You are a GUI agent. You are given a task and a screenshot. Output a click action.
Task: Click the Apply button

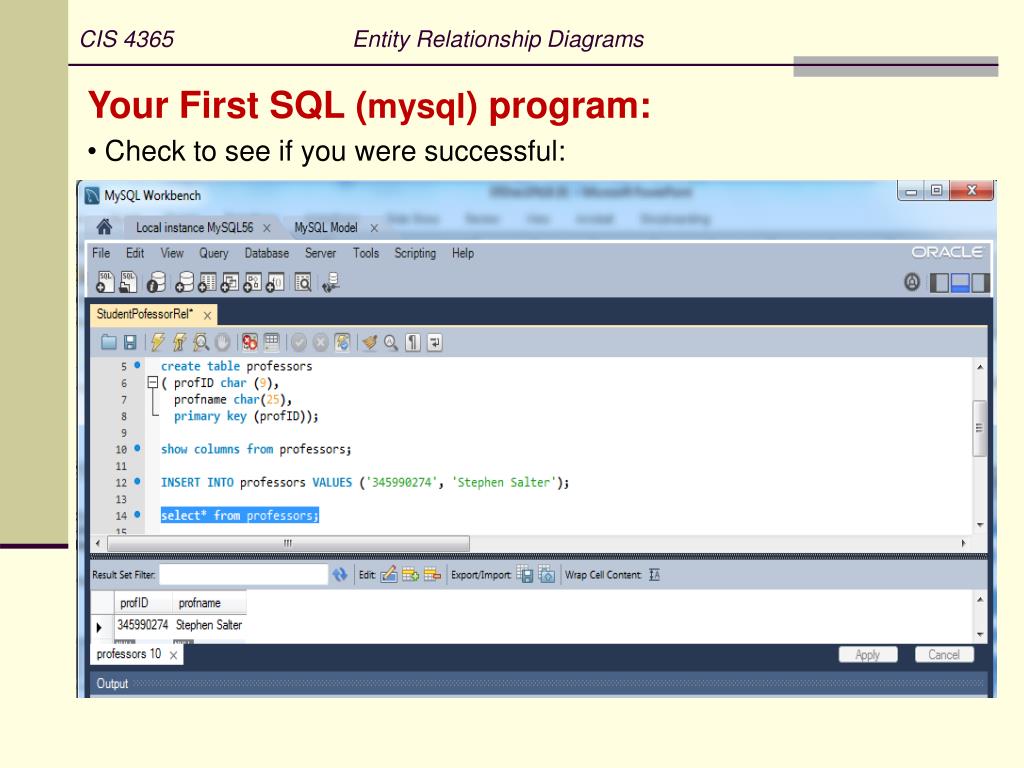867,654
